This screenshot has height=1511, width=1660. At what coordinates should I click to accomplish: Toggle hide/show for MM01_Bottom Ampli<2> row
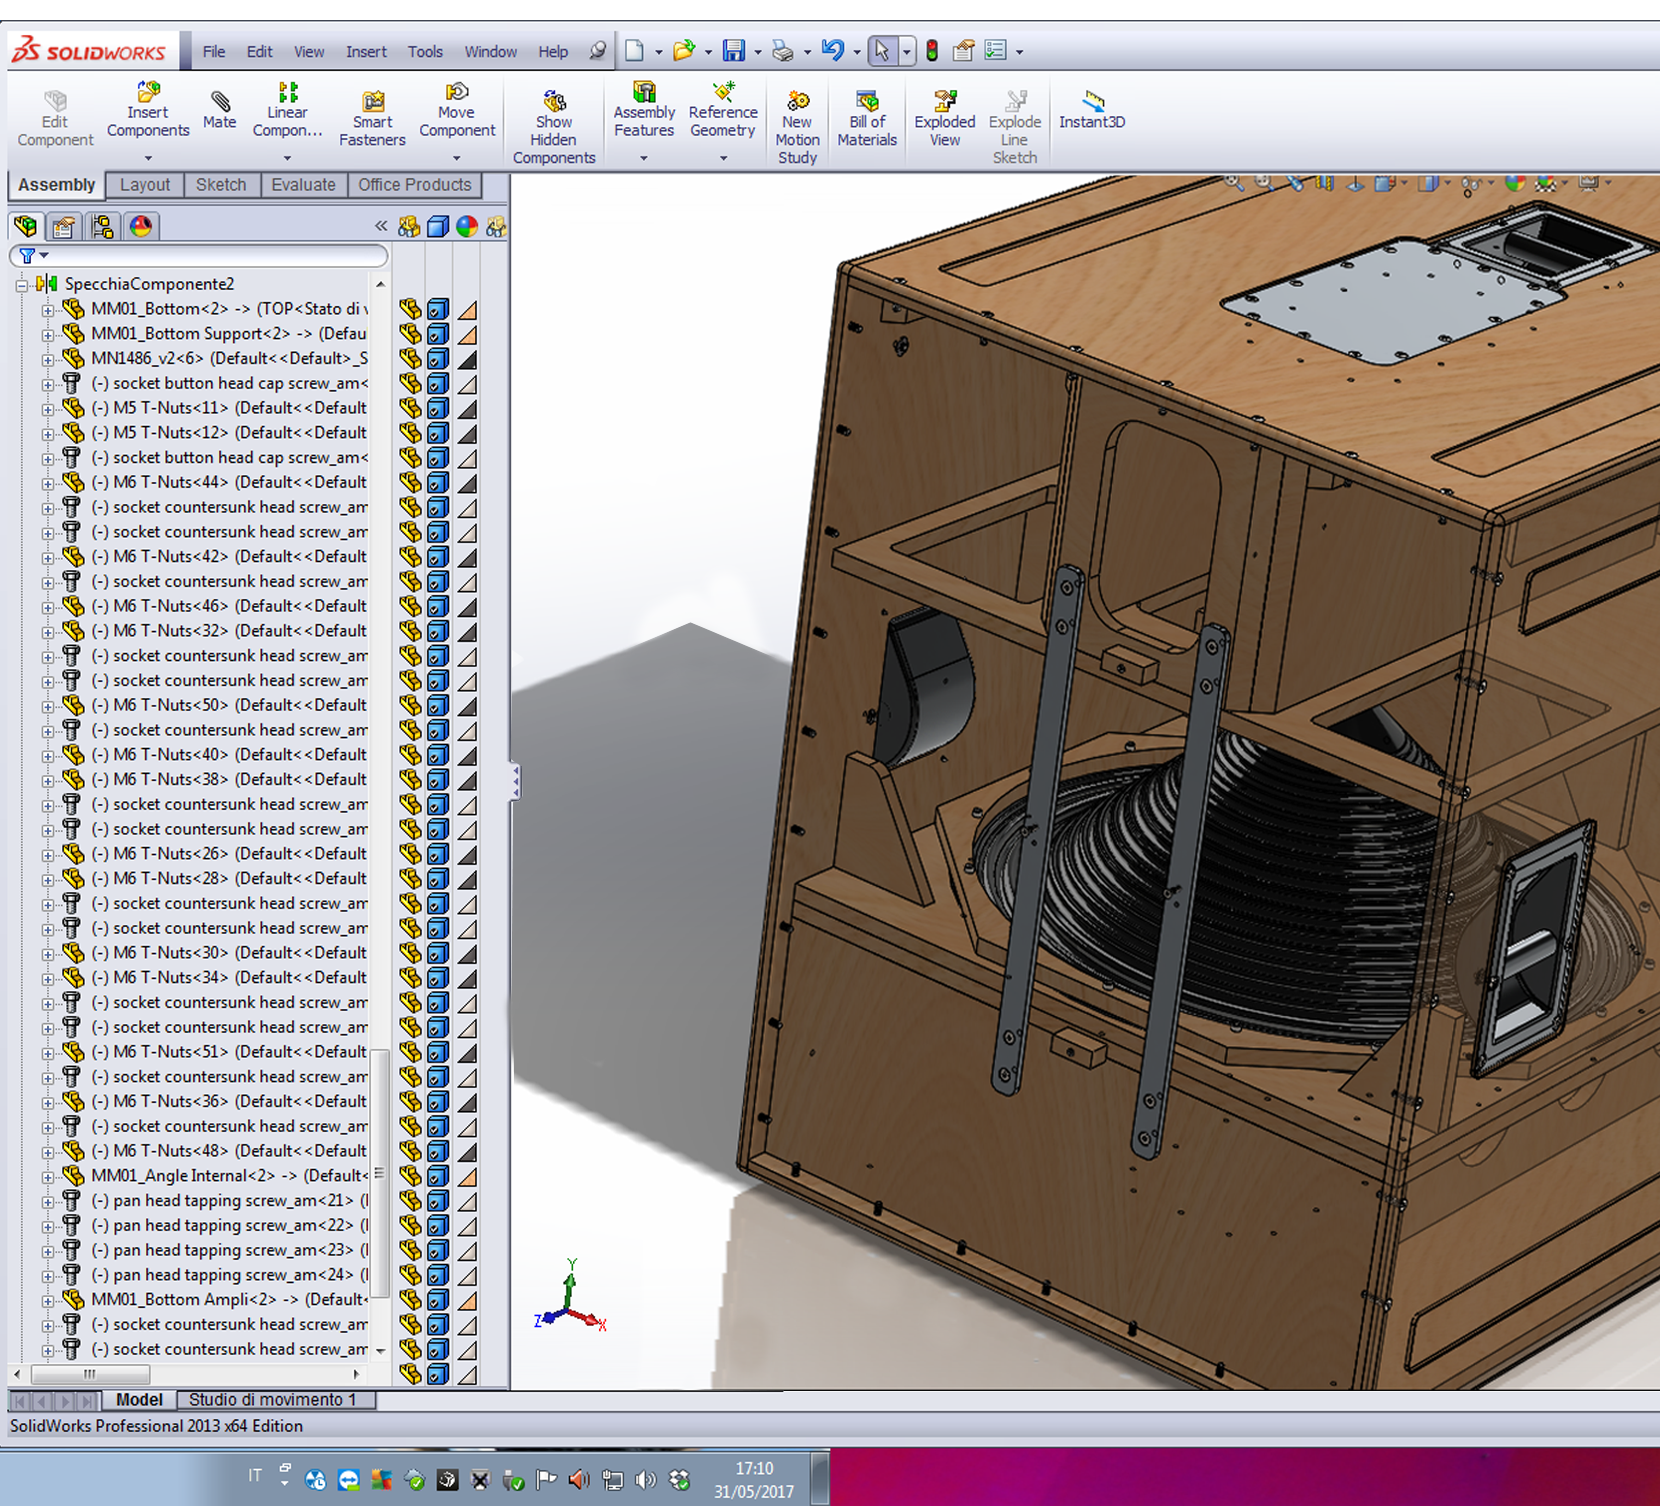point(410,1300)
